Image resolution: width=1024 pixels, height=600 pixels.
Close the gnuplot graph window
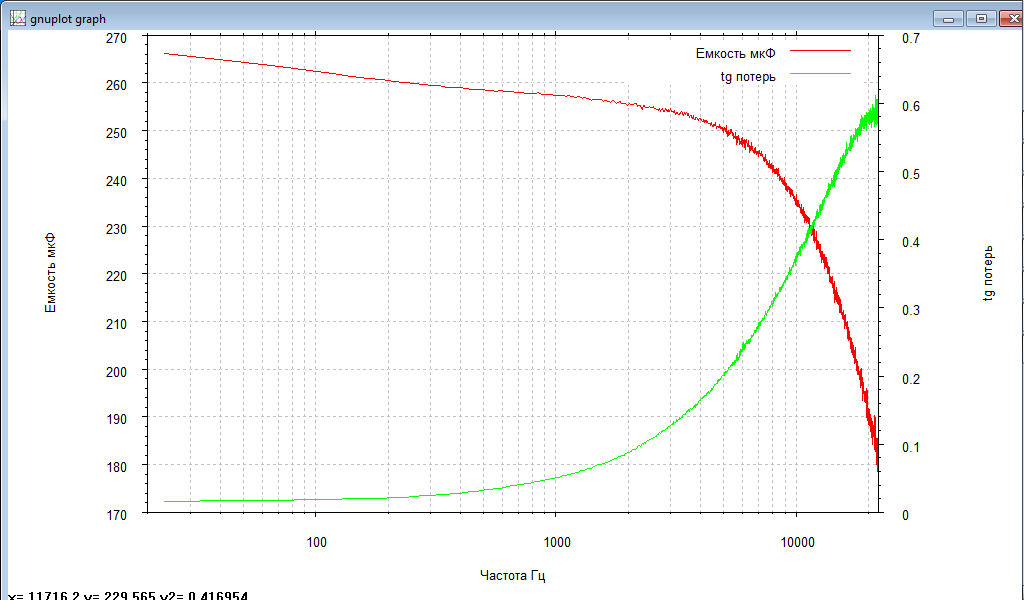1012,19
